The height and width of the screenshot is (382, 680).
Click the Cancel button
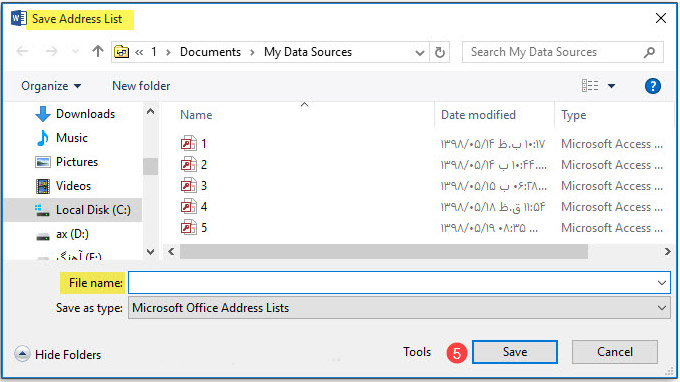click(x=615, y=352)
